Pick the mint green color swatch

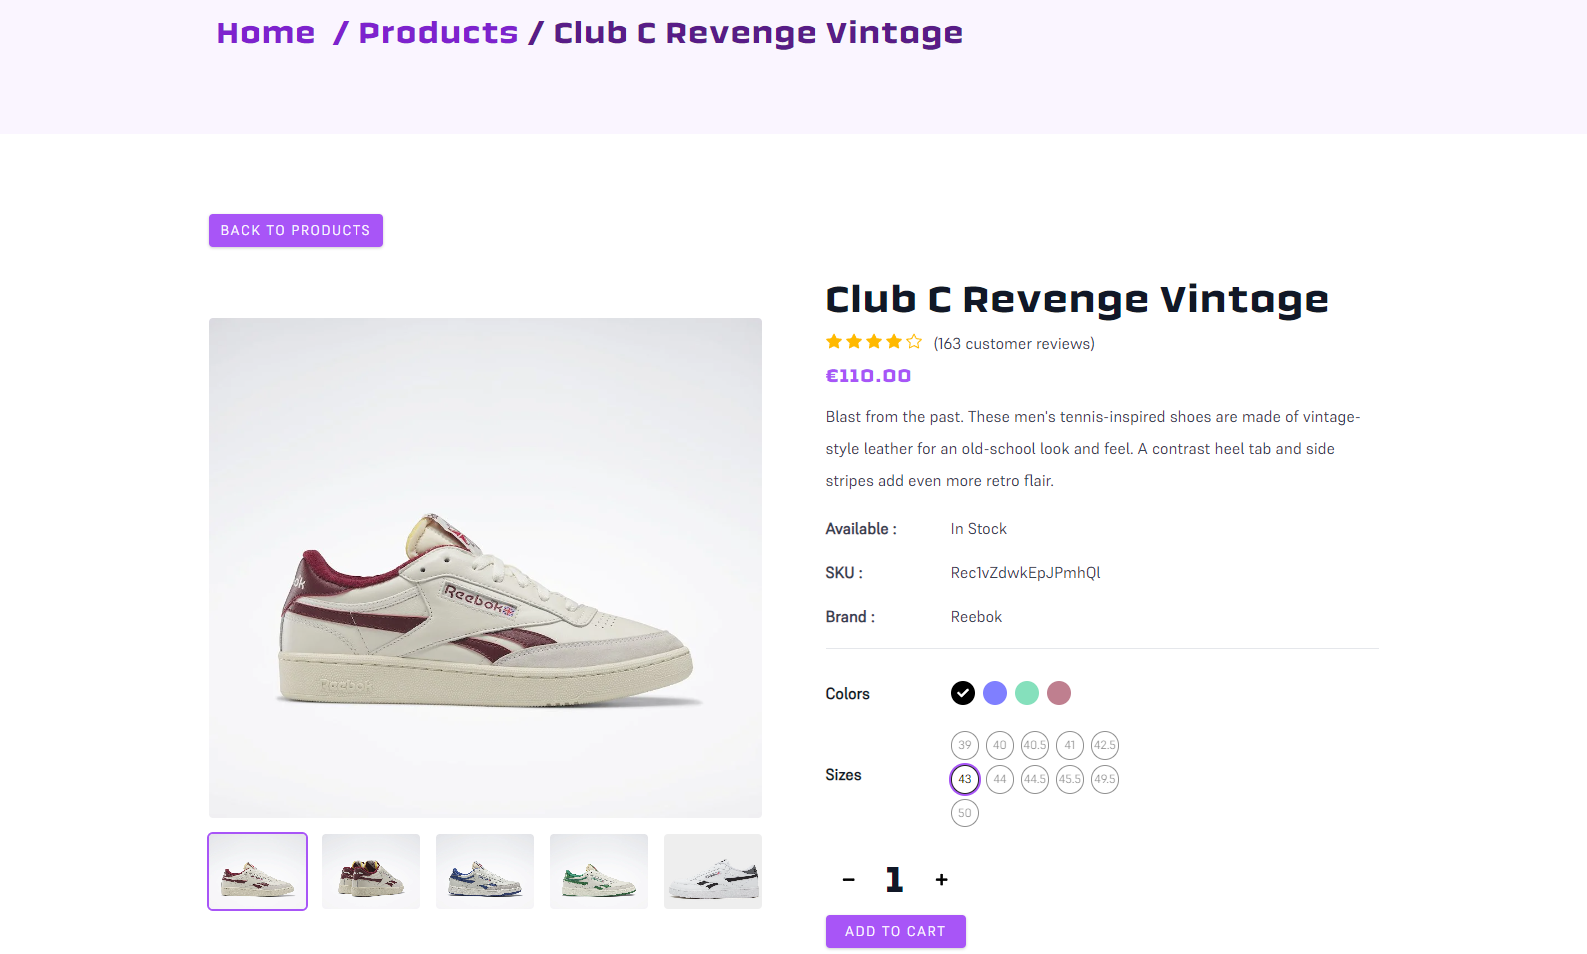pyautogui.click(x=1027, y=693)
